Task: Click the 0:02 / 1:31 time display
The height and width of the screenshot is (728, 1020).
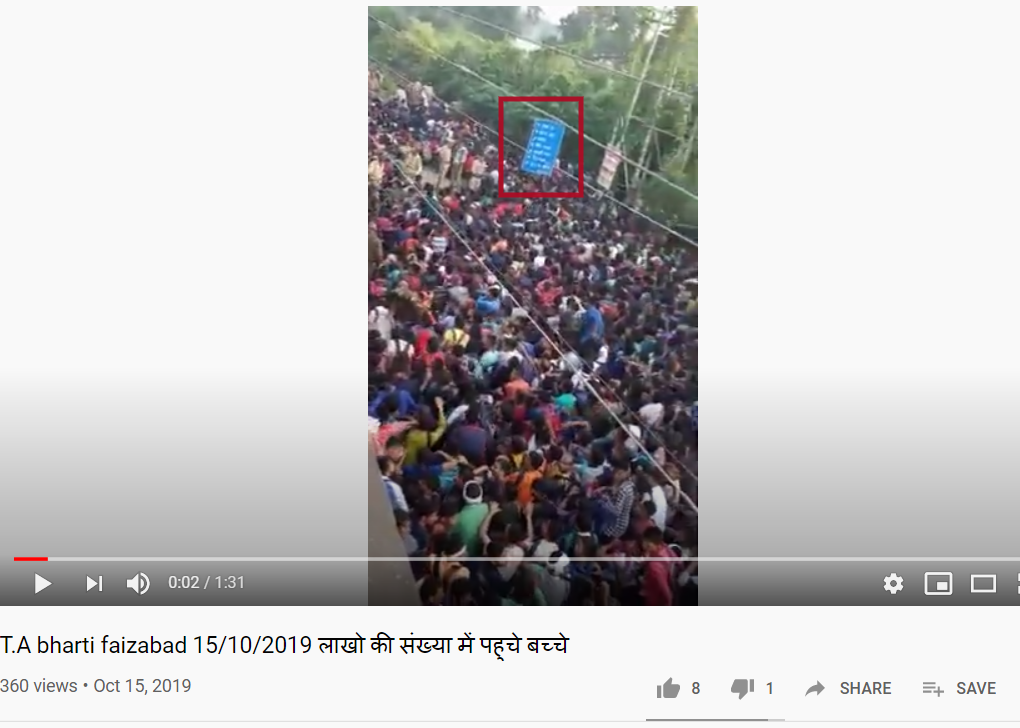Action: coord(206,582)
